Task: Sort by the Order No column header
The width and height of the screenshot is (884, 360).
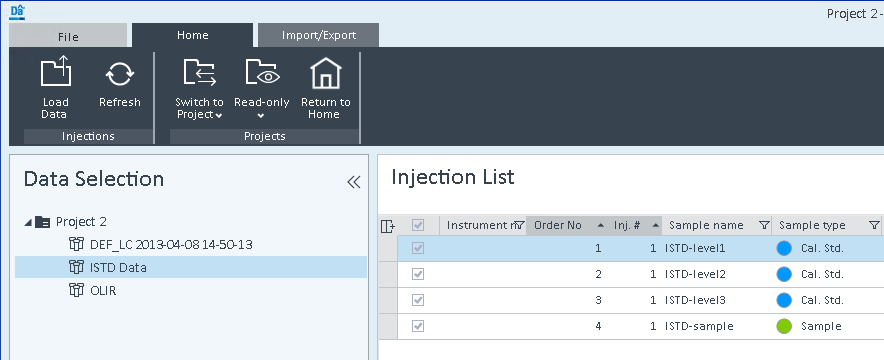Action: pyautogui.click(x=558, y=225)
